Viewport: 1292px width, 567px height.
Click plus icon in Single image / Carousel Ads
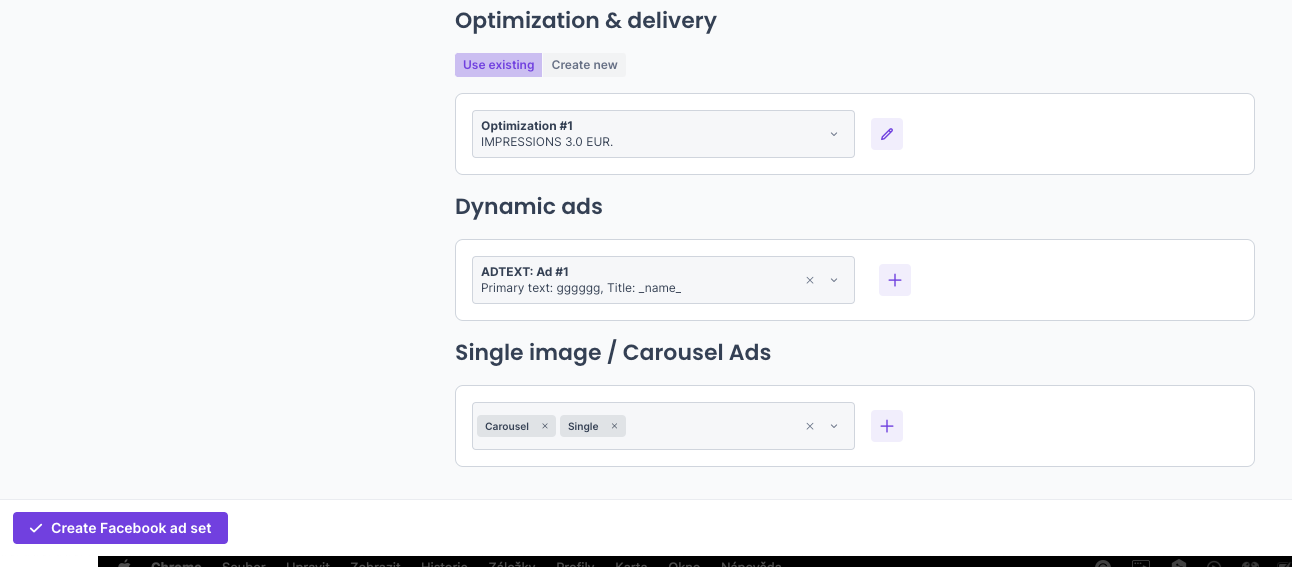(x=886, y=426)
